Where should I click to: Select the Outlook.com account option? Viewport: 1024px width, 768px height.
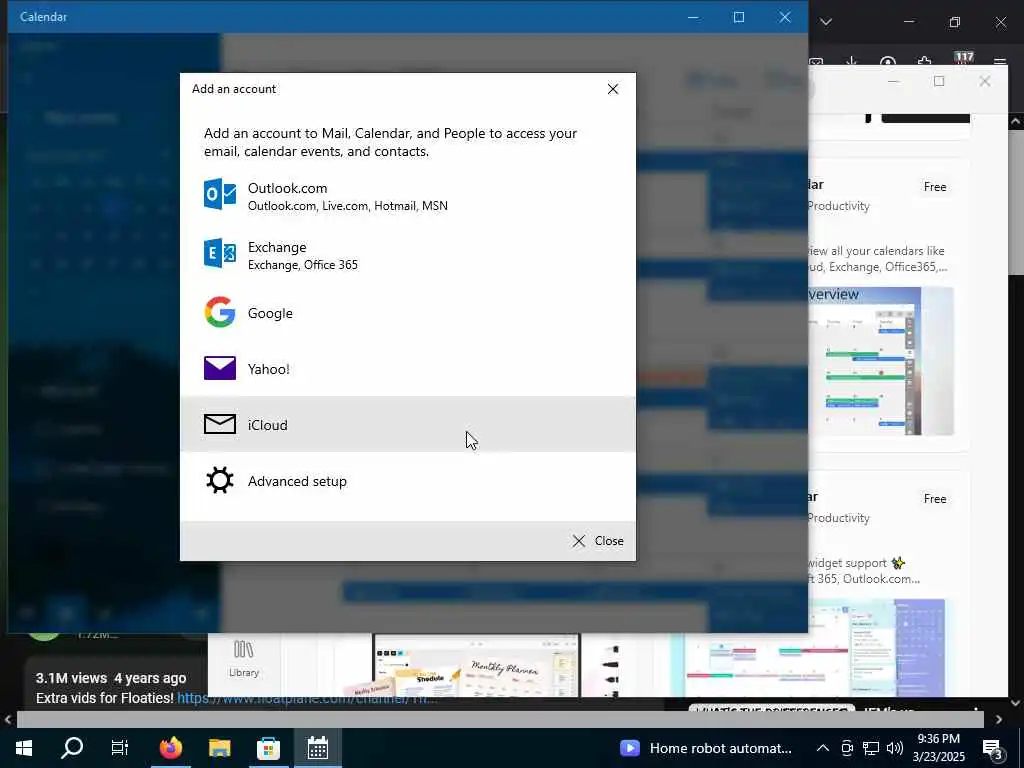[408, 196]
